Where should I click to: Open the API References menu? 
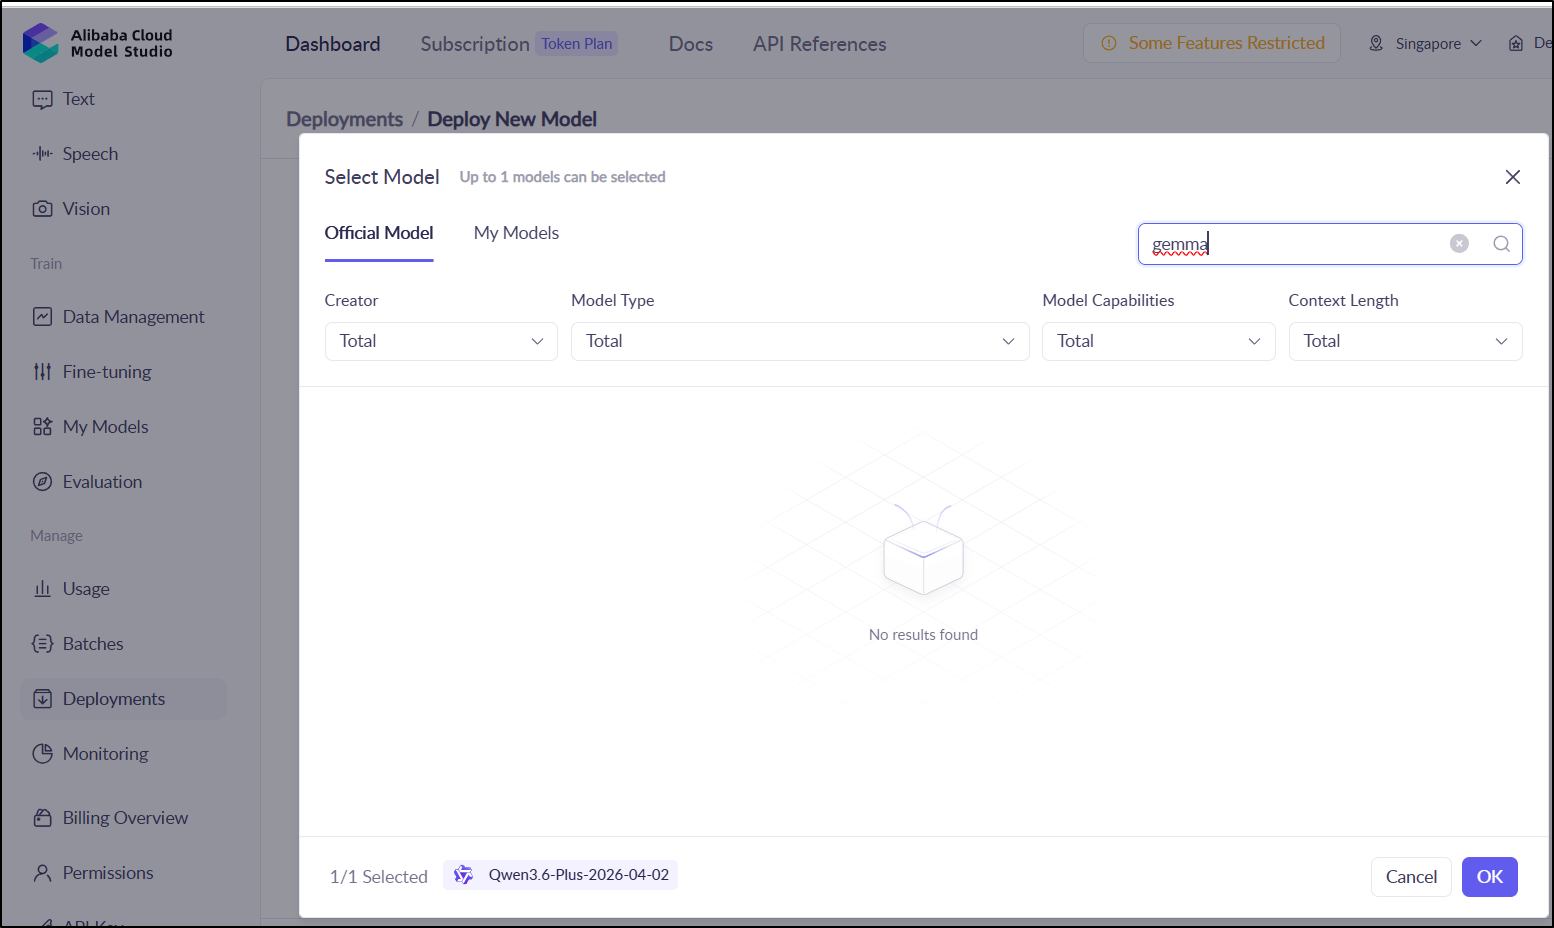pos(820,44)
